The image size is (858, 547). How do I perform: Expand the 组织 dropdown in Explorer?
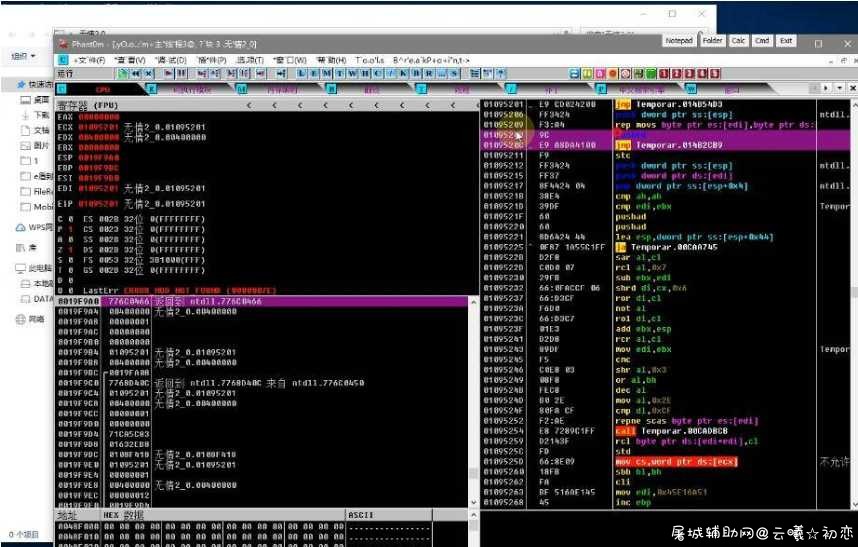pyautogui.click(x=24, y=56)
